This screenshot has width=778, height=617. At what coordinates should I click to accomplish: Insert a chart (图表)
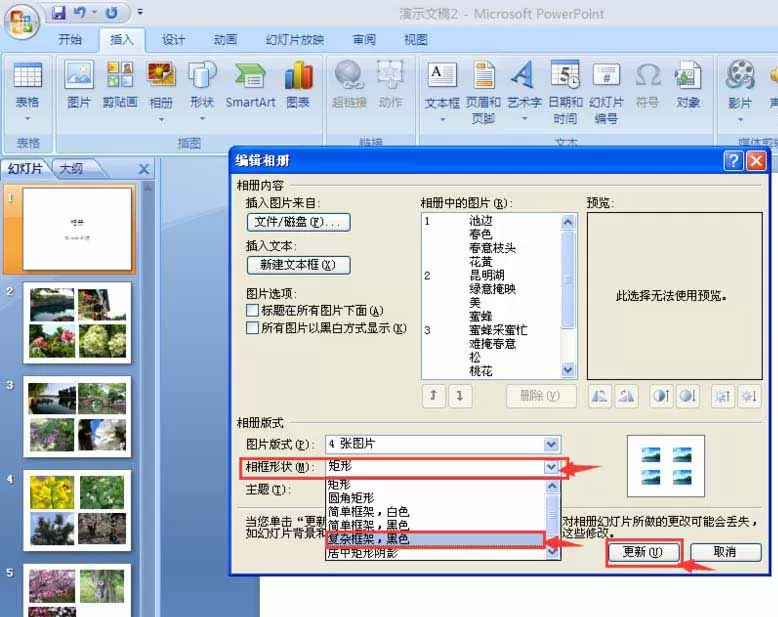pyautogui.click(x=298, y=84)
